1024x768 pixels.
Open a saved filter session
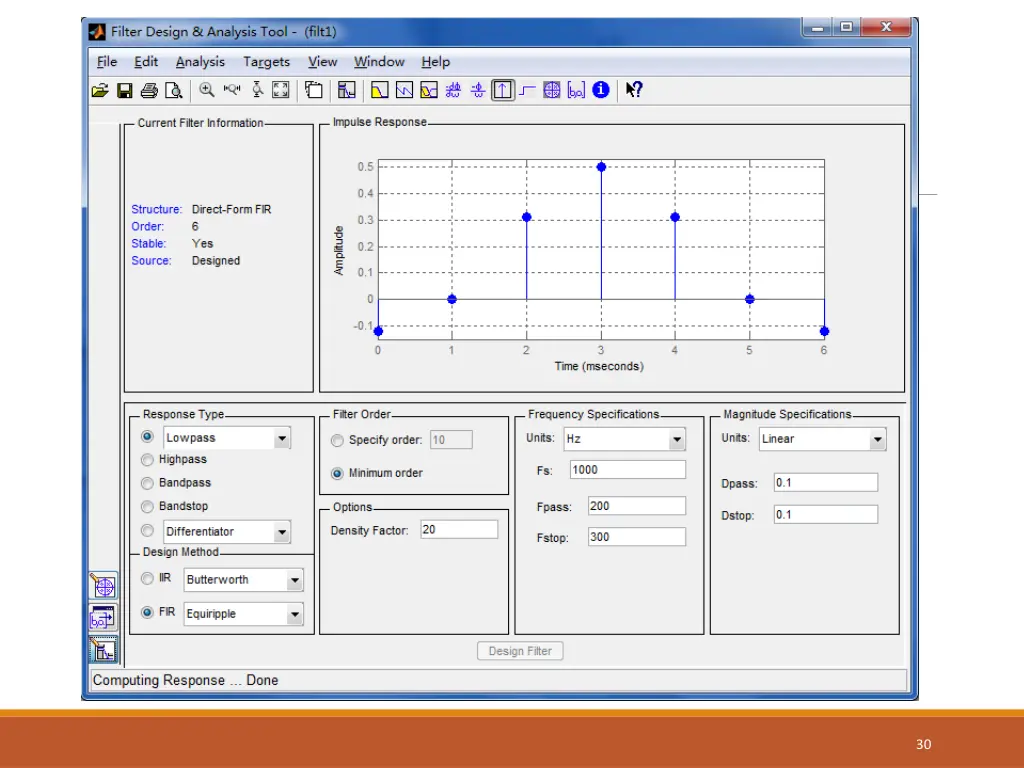100,90
